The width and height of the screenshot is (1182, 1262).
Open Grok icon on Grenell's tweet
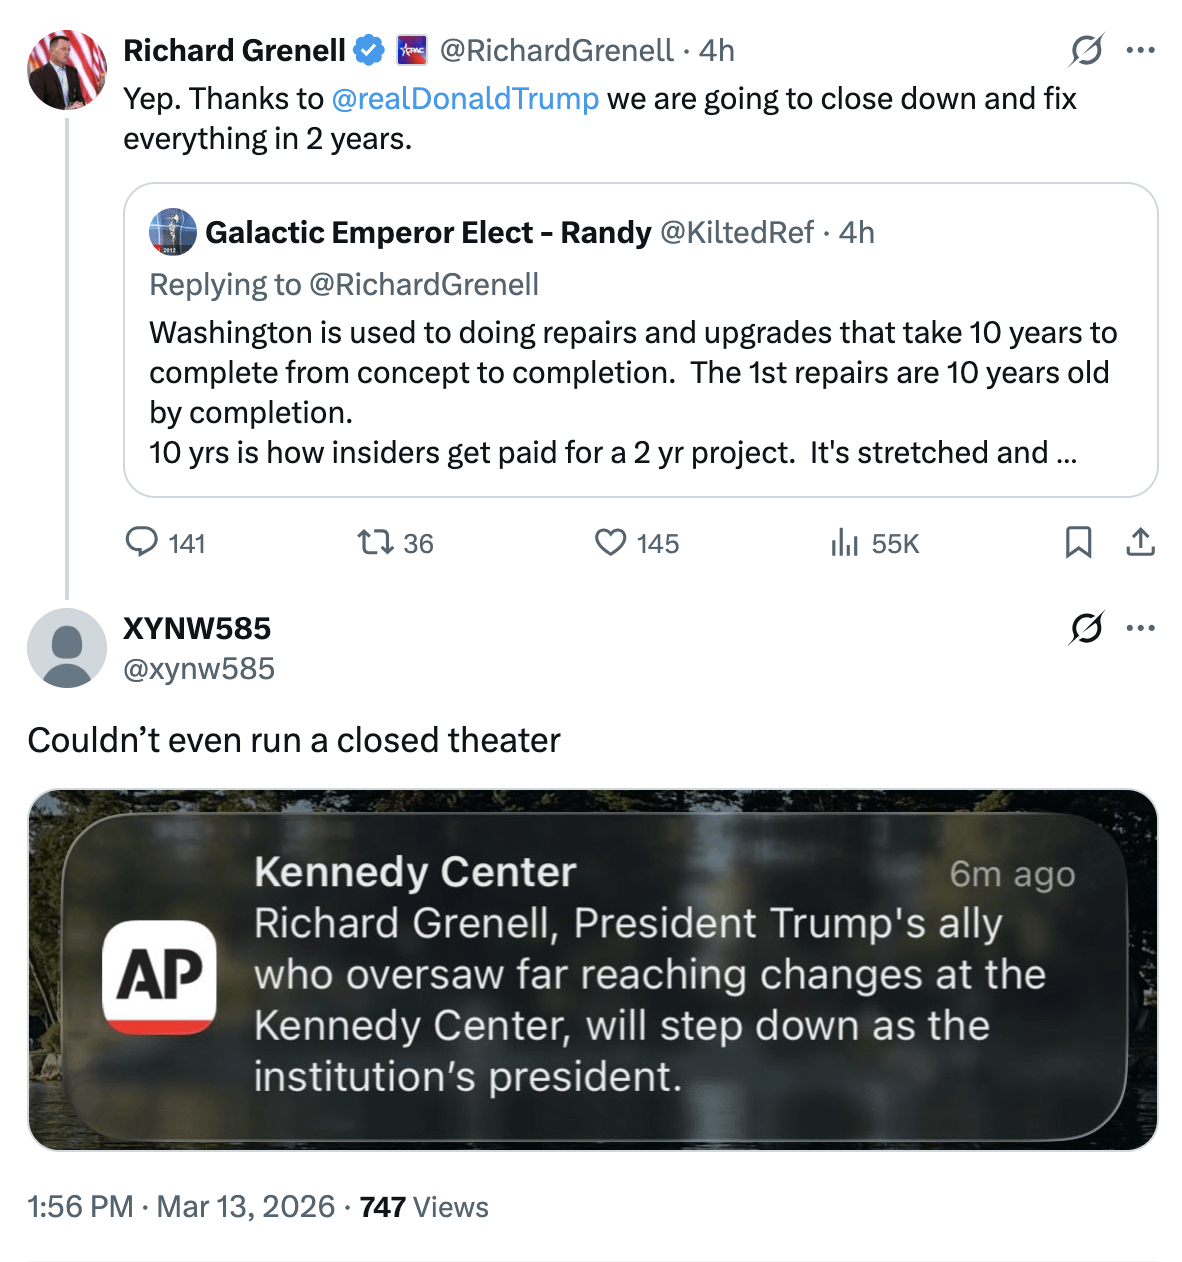point(1086,50)
